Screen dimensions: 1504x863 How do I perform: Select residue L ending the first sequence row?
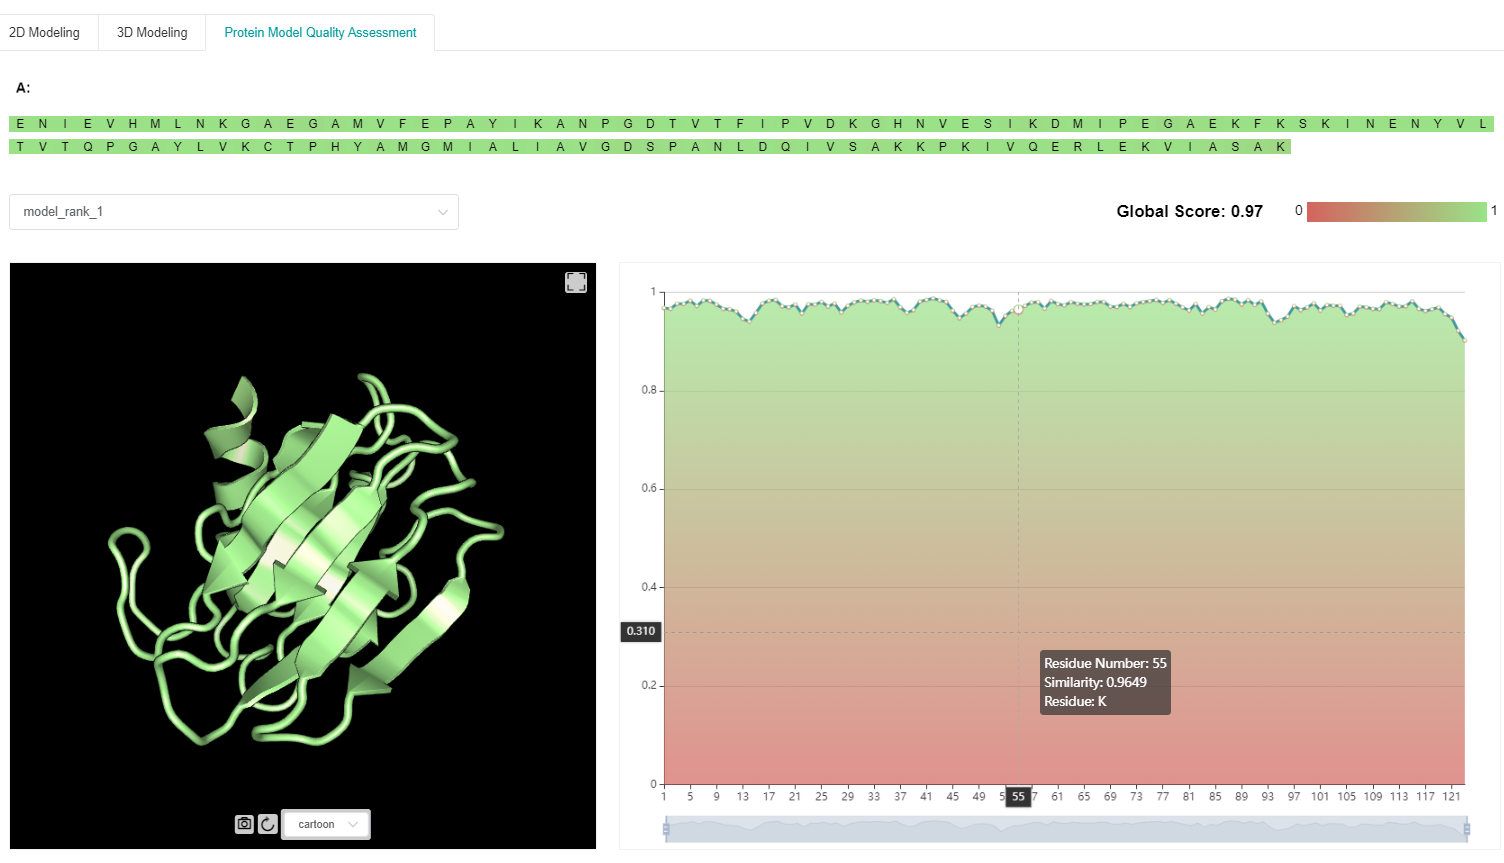[1482, 124]
